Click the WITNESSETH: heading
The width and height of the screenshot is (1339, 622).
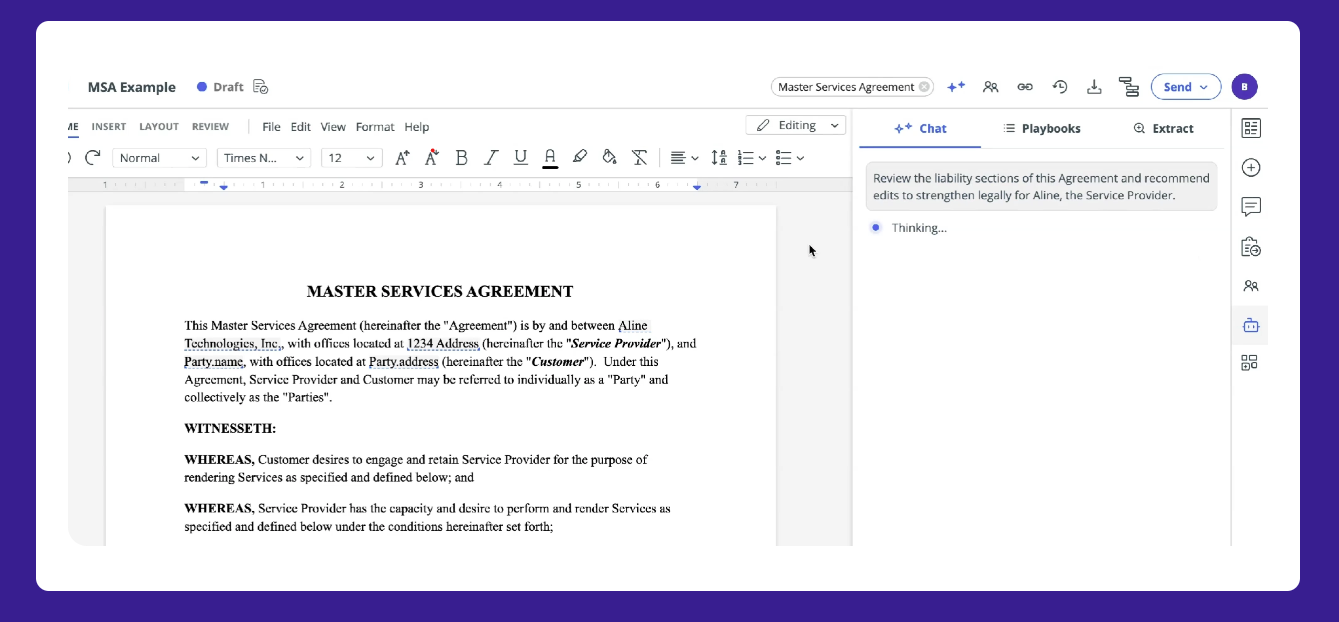point(230,429)
